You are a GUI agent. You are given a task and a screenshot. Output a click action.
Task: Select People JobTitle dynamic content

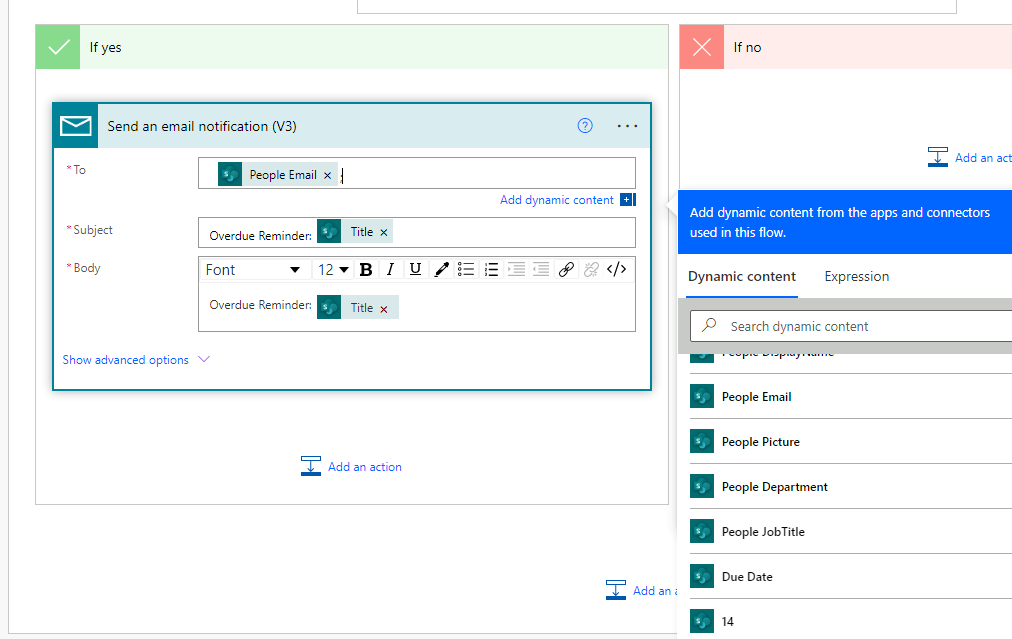[x=851, y=532]
